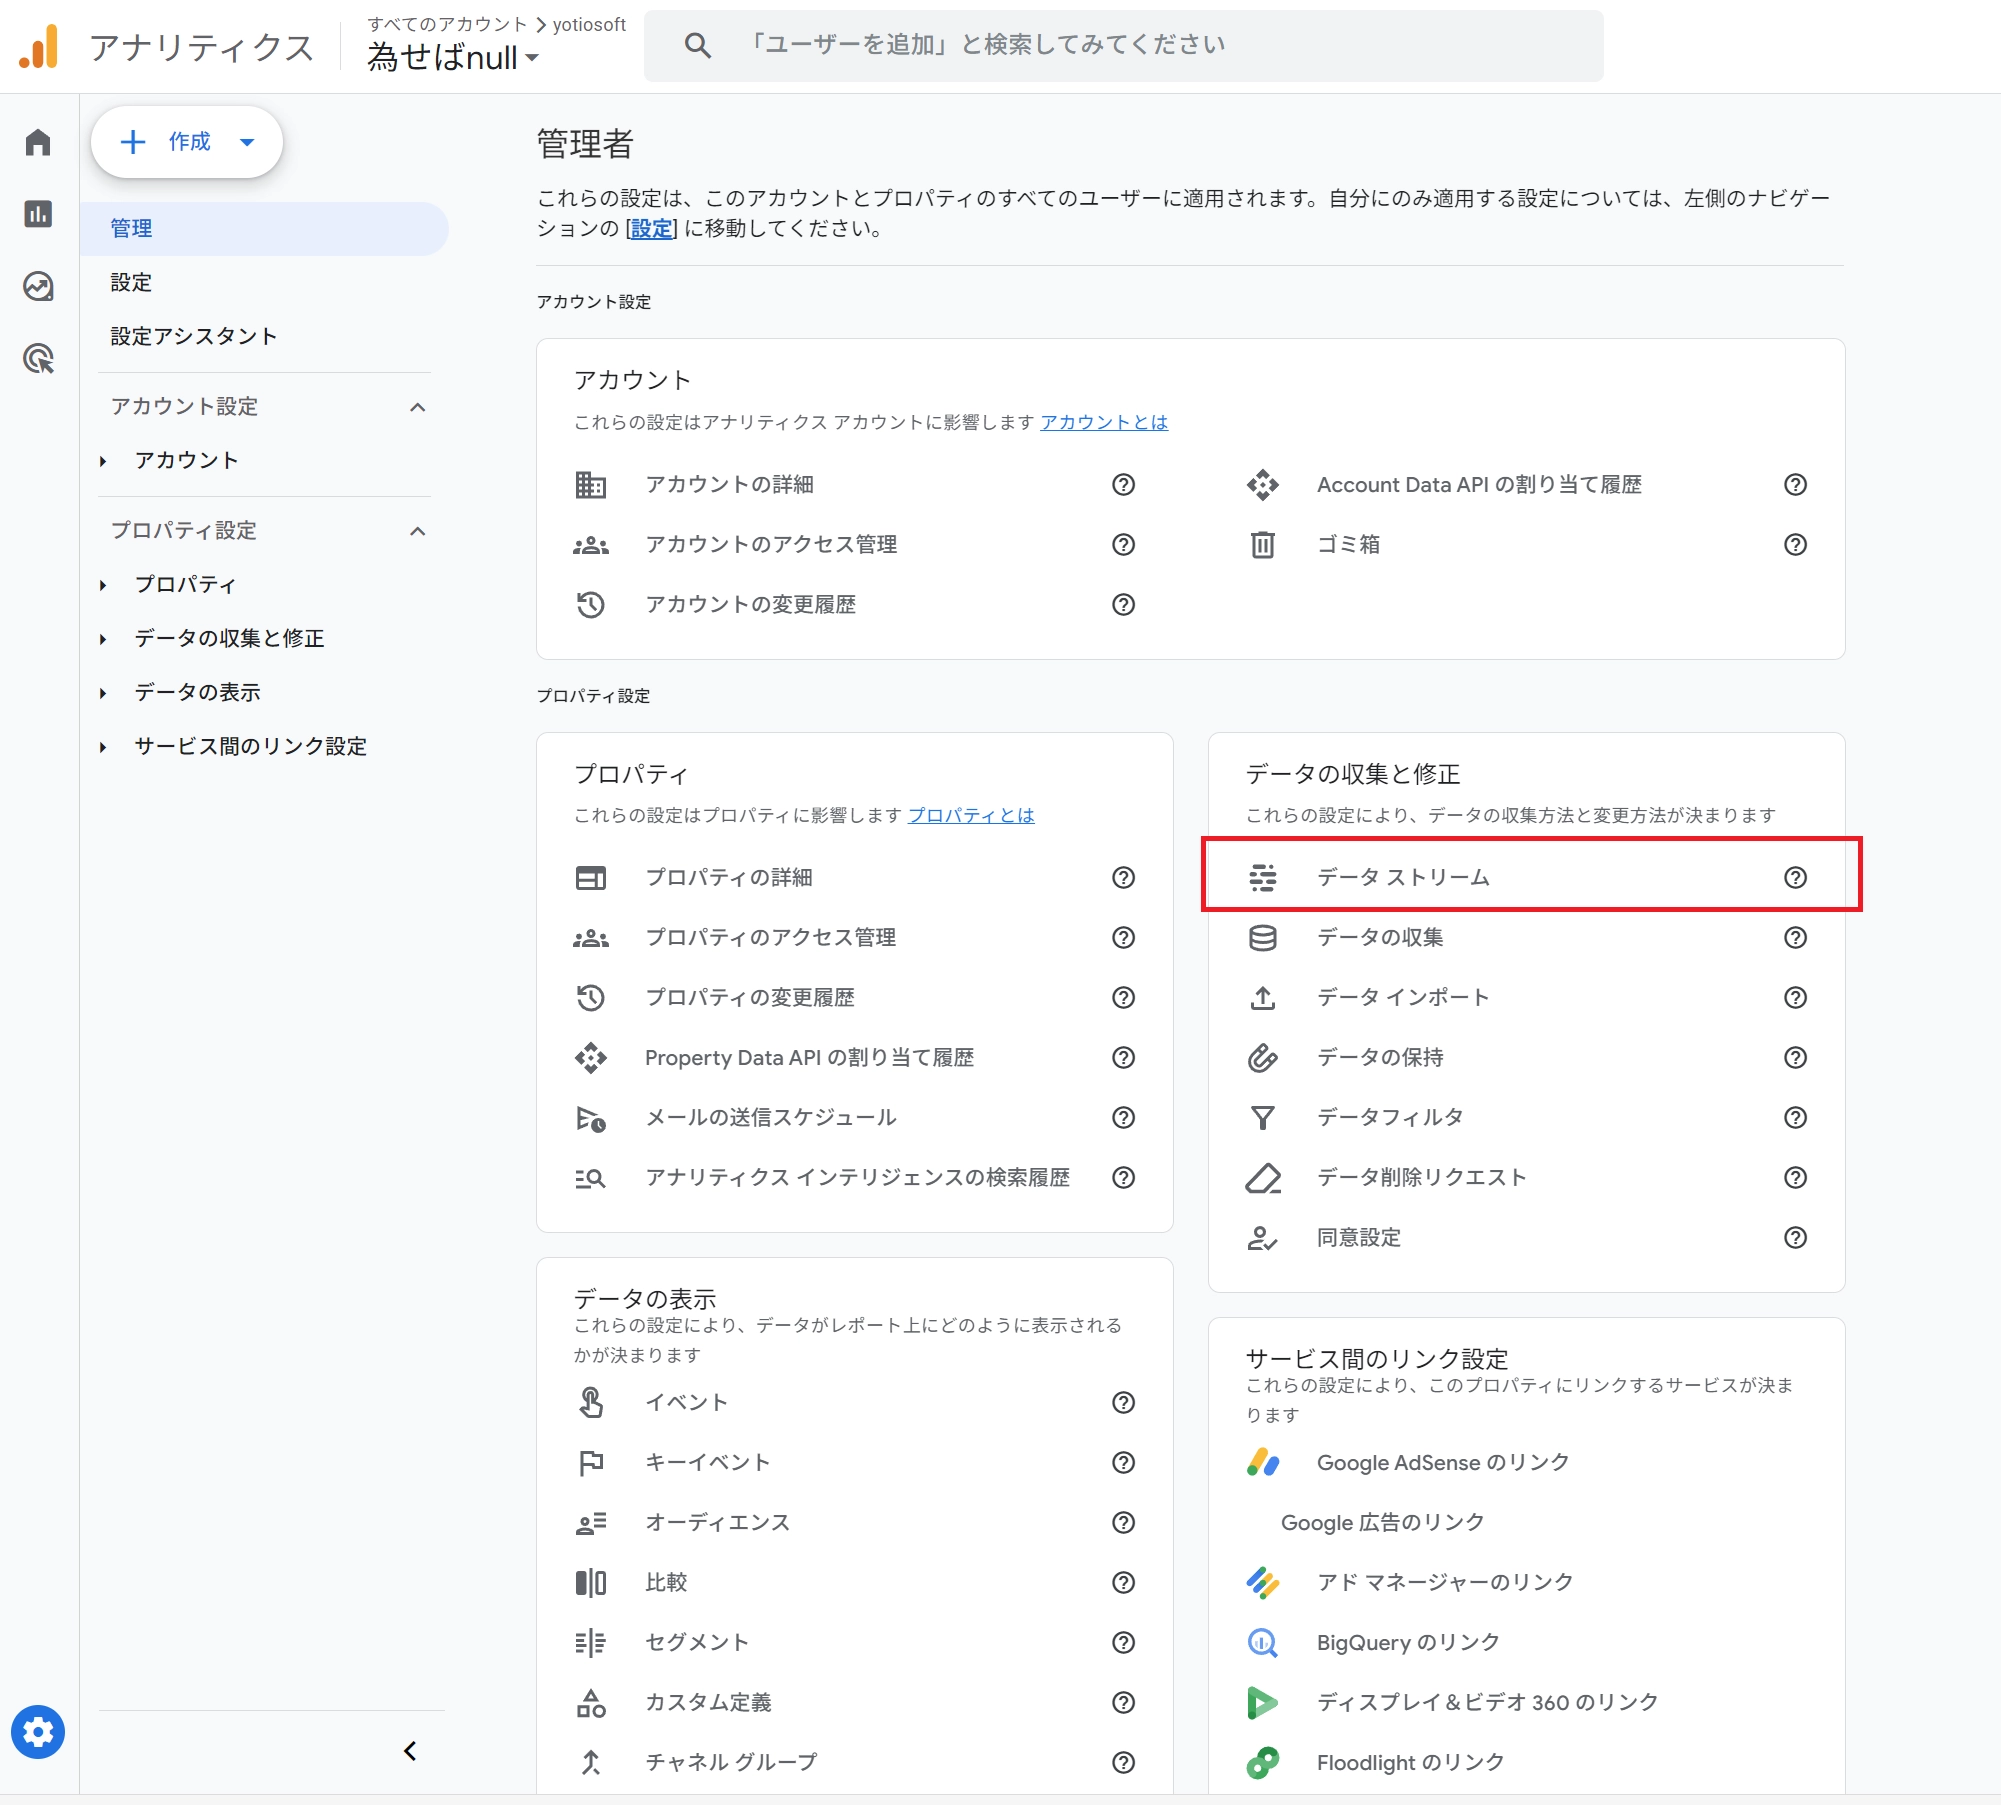Open the Explore icon in left rail

[x=38, y=287]
